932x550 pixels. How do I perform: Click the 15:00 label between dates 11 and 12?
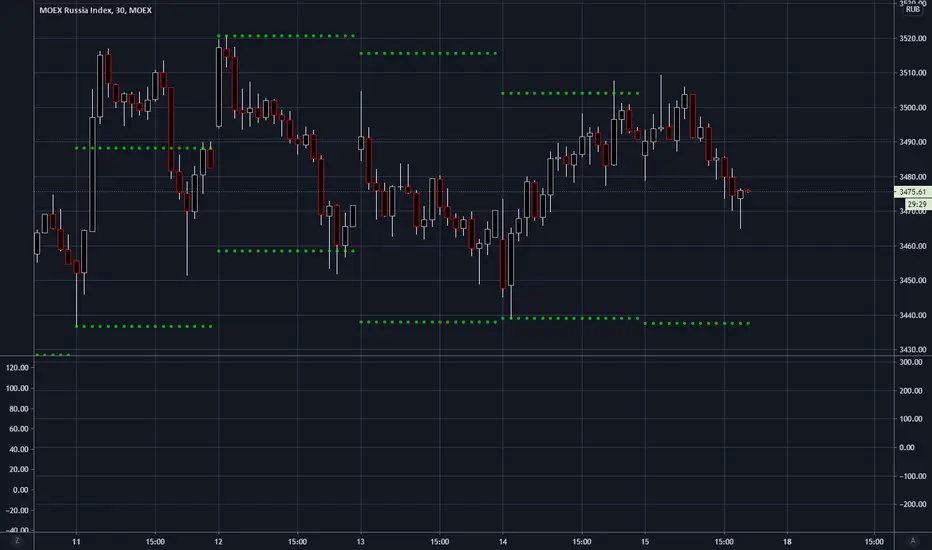pyautogui.click(x=155, y=542)
